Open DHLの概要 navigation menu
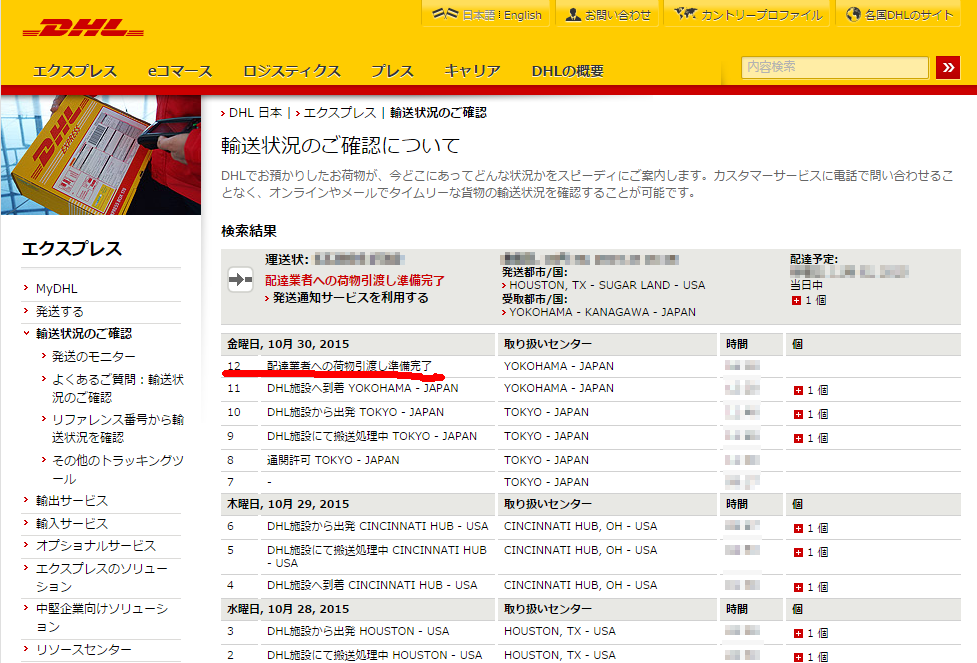The width and height of the screenshot is (977, 663). click(x=568, y=71)
